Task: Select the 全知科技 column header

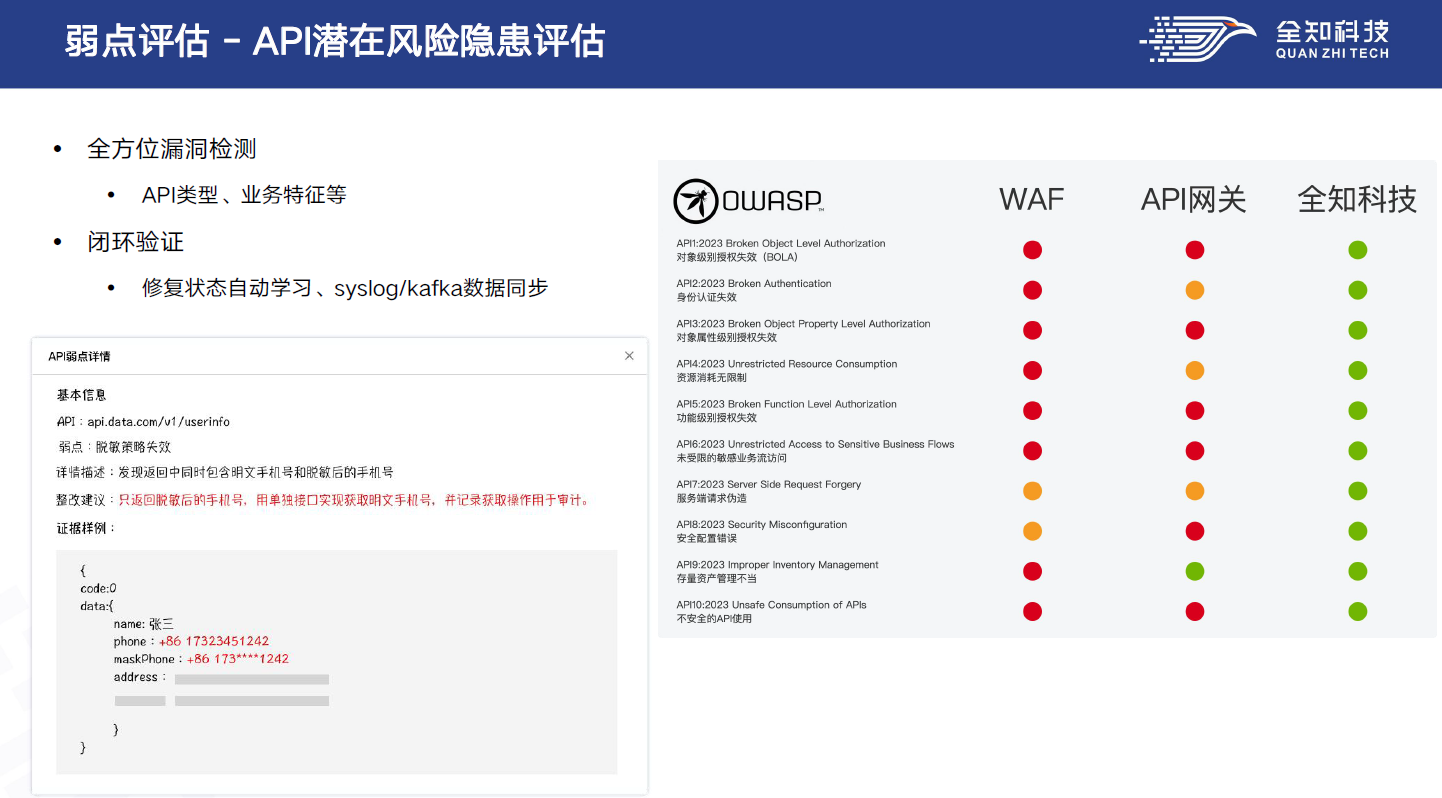Action: pos(1357,199)
